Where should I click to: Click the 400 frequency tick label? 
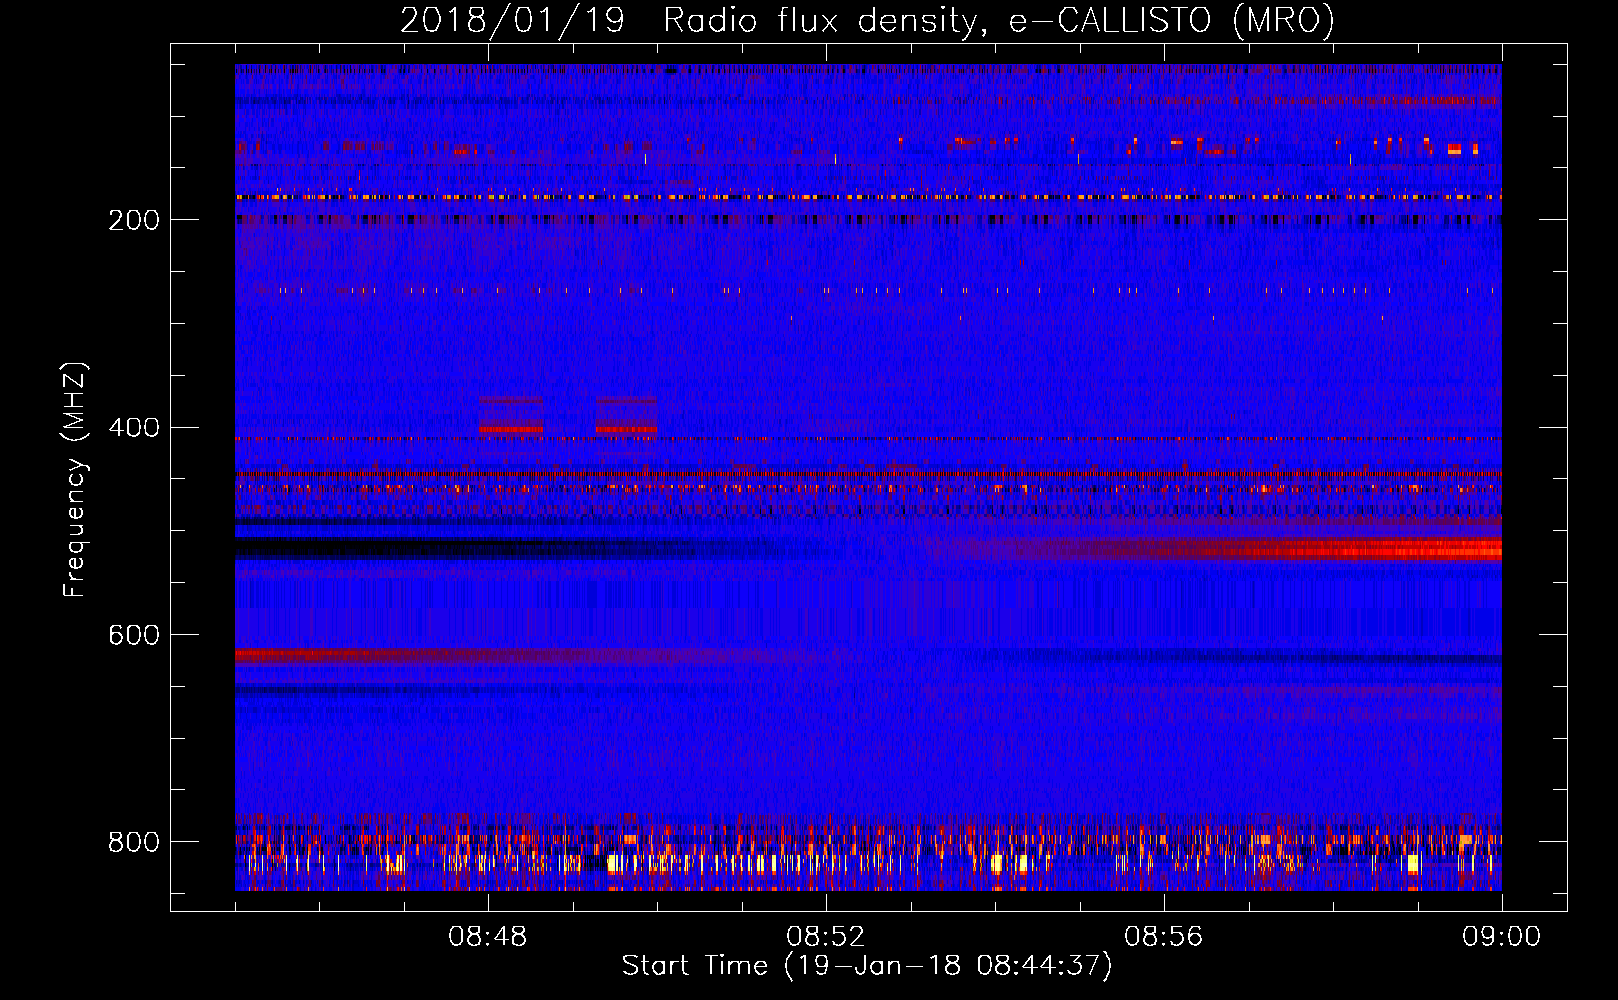[134, 428]
